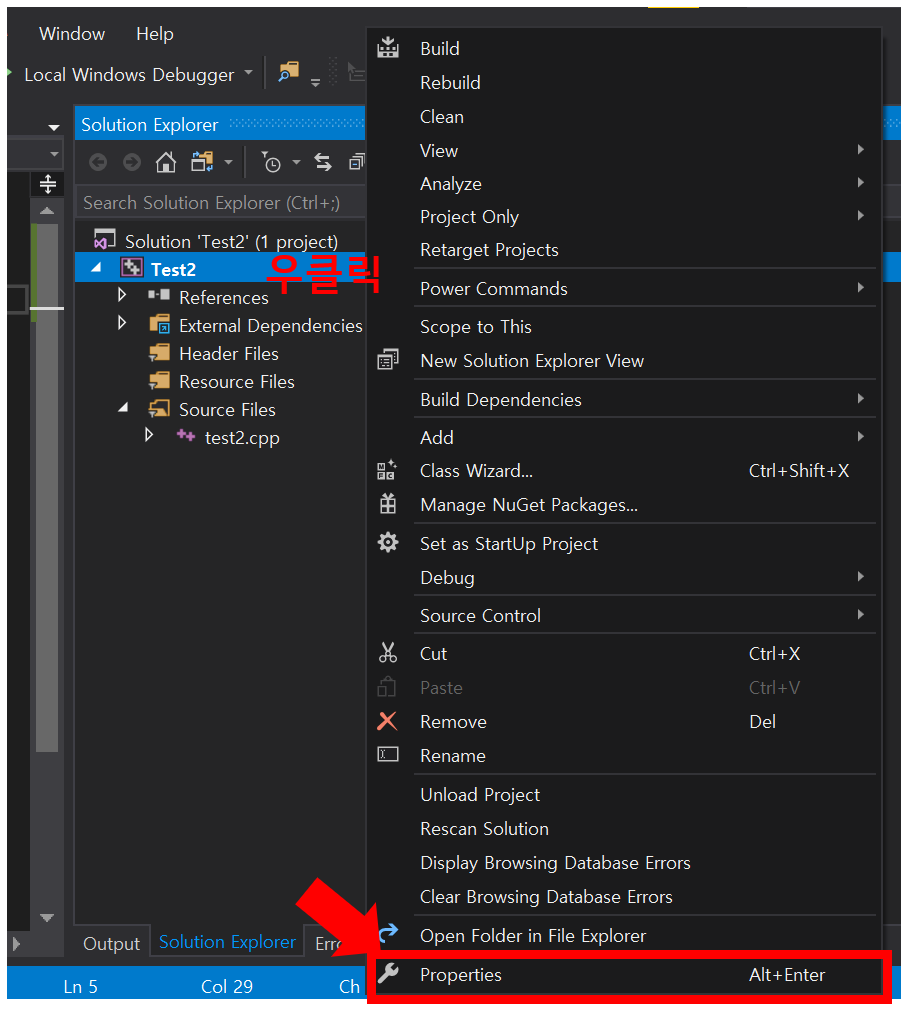Click the Open Folder arrow icon
911x1009 pixels.
(x=388, y=933)
